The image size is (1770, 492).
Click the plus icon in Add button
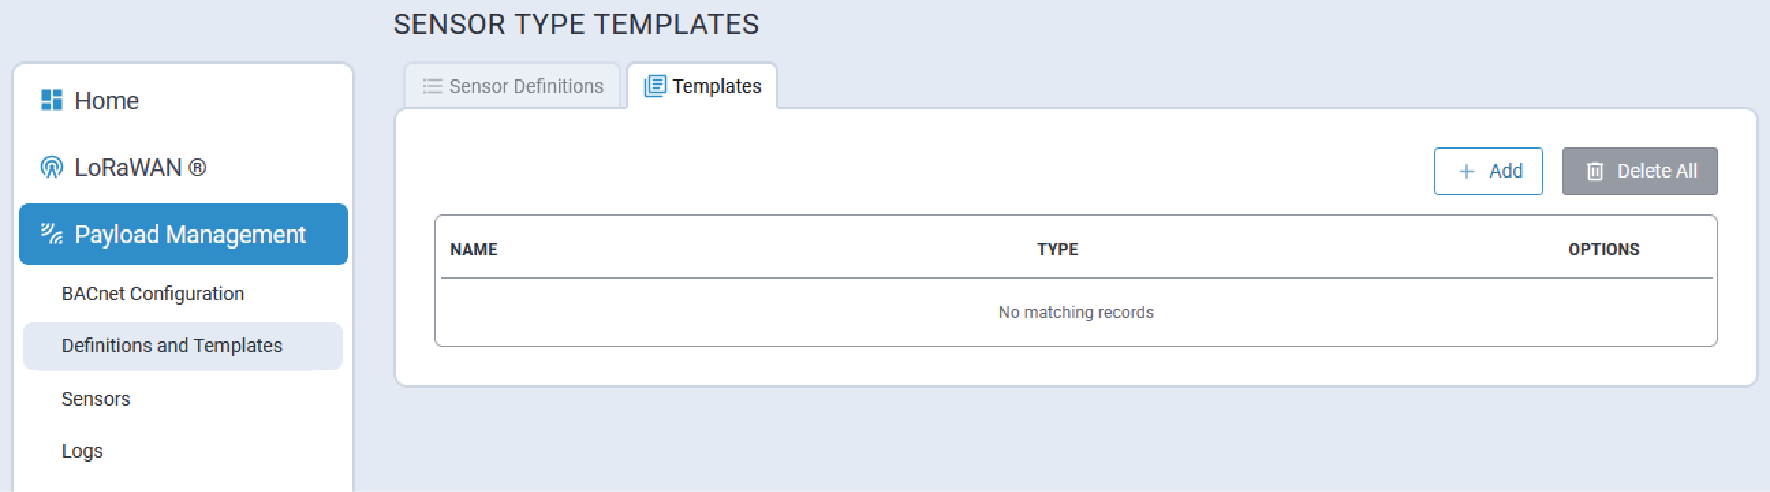pyautogui.click(x=1467, y=172)
